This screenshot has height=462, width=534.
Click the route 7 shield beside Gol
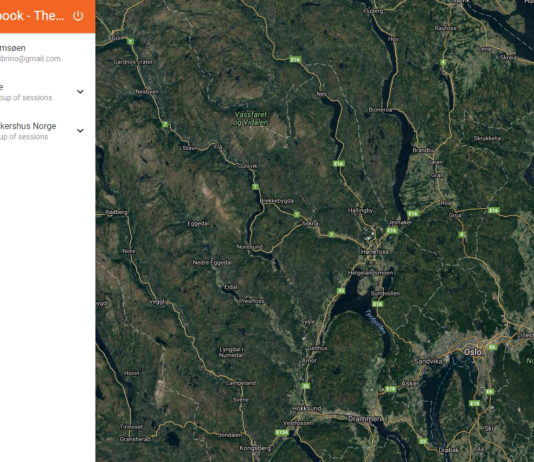(130, 42)
